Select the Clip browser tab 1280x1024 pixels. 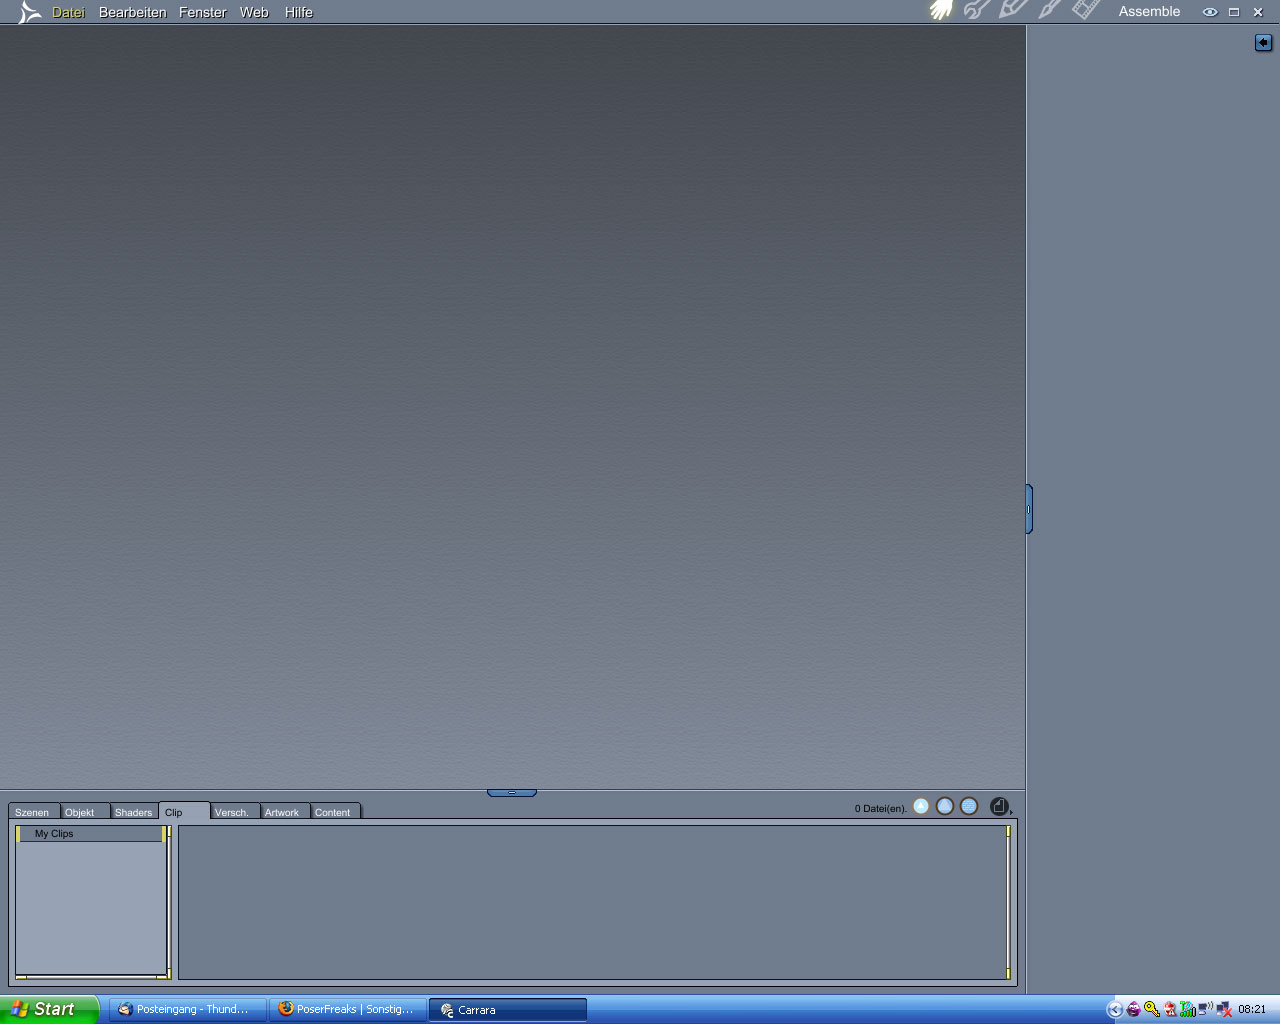[x=184, y=811]
